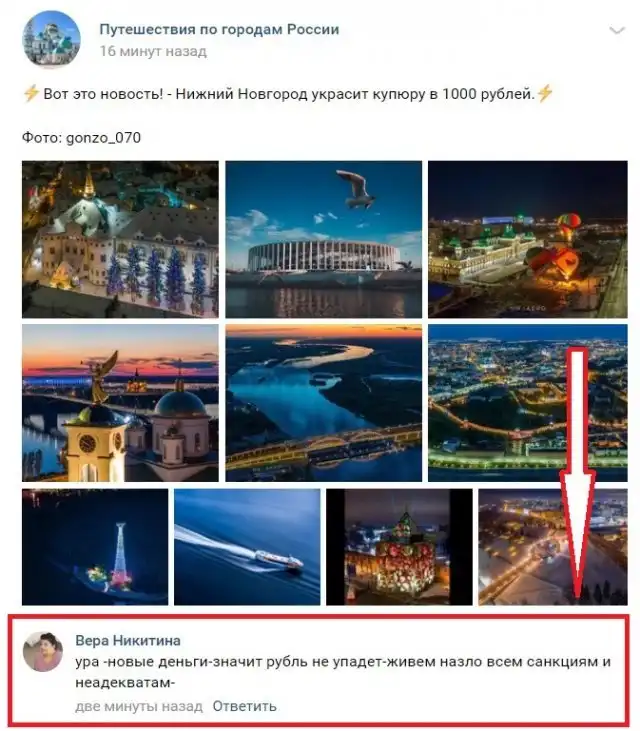The height and width of the screenshot is (731, 640).
Task: View the illuminated radio tower photo
Action: pyautogui.click(x=95, y=547)
